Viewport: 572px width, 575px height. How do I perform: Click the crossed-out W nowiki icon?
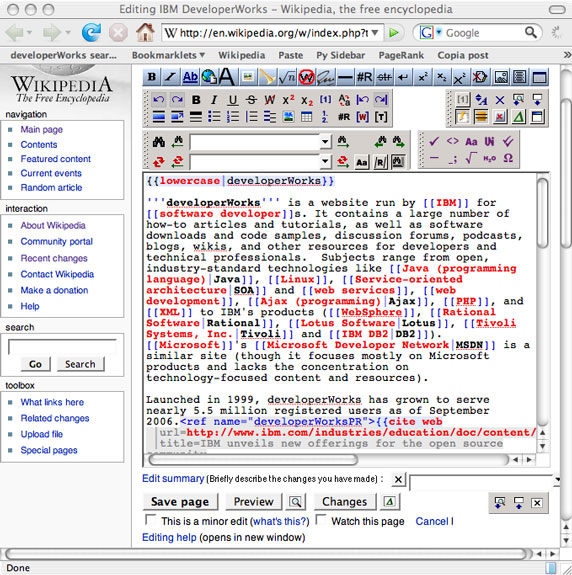tap(306, 77)
